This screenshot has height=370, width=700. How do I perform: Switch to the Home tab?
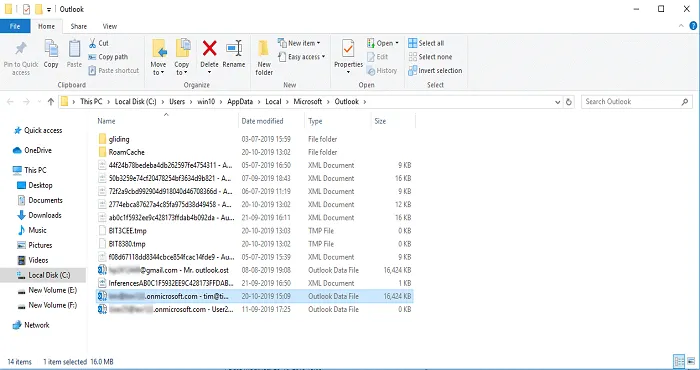[x=46, y=26]
